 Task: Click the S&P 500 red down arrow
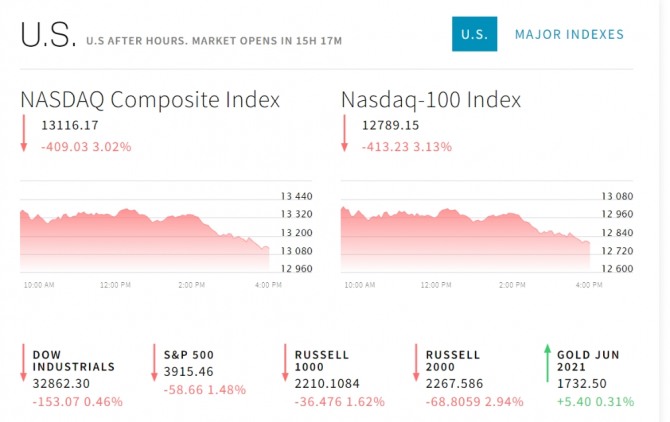coord(154,363)
